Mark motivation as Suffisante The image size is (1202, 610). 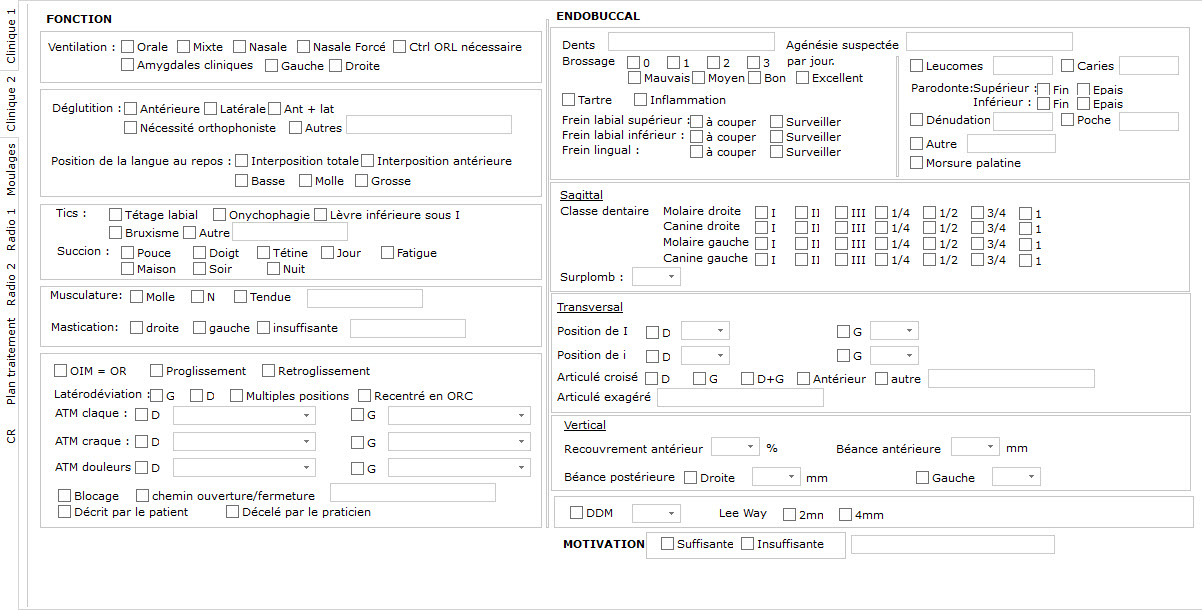pyautogui.click(x=667, y=544)
